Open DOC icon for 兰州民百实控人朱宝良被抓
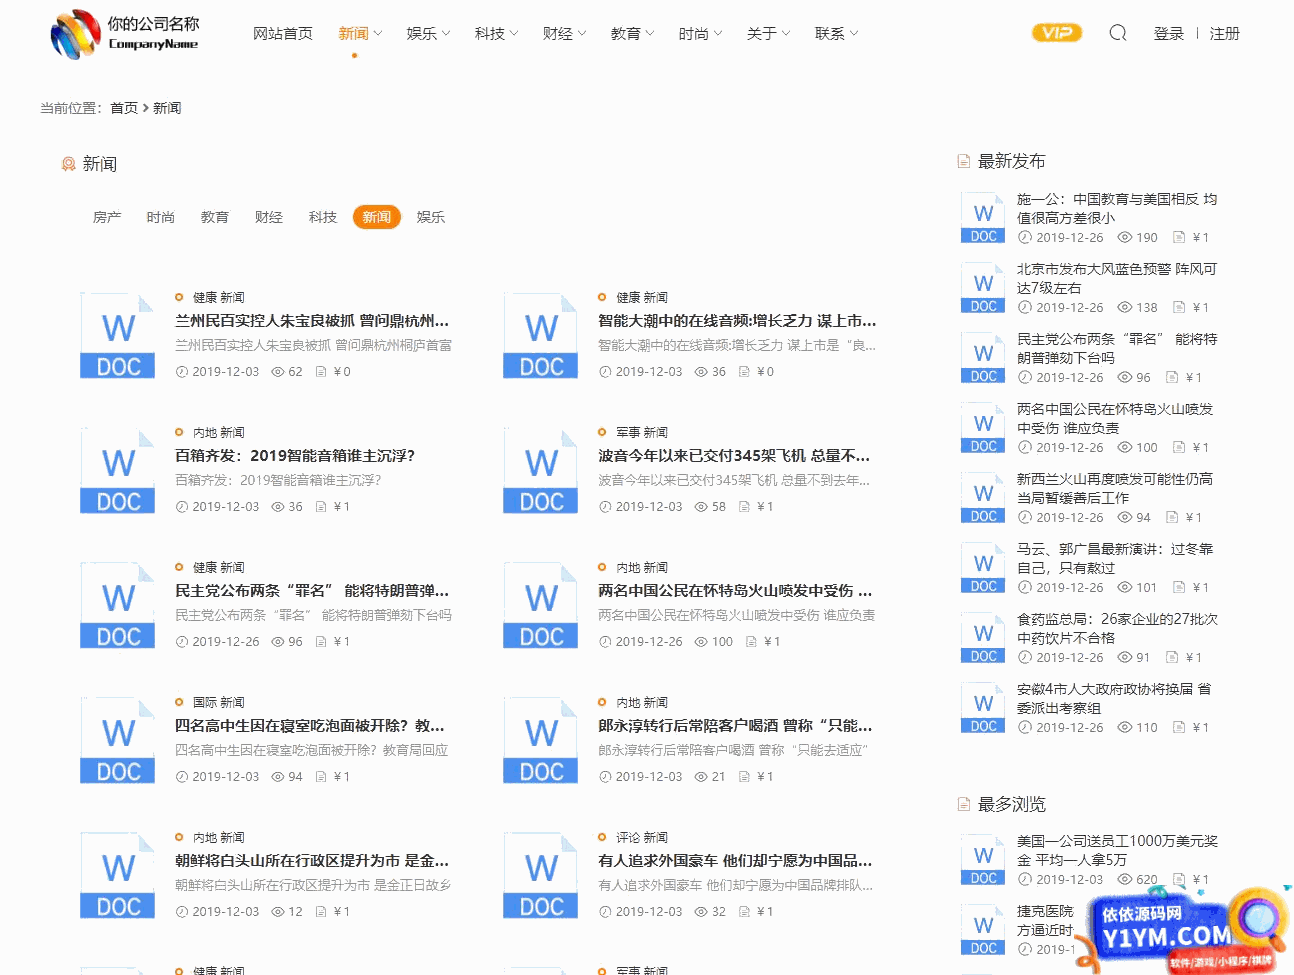This screenshot has height=975, width=1294. click(x=118, y=336)
